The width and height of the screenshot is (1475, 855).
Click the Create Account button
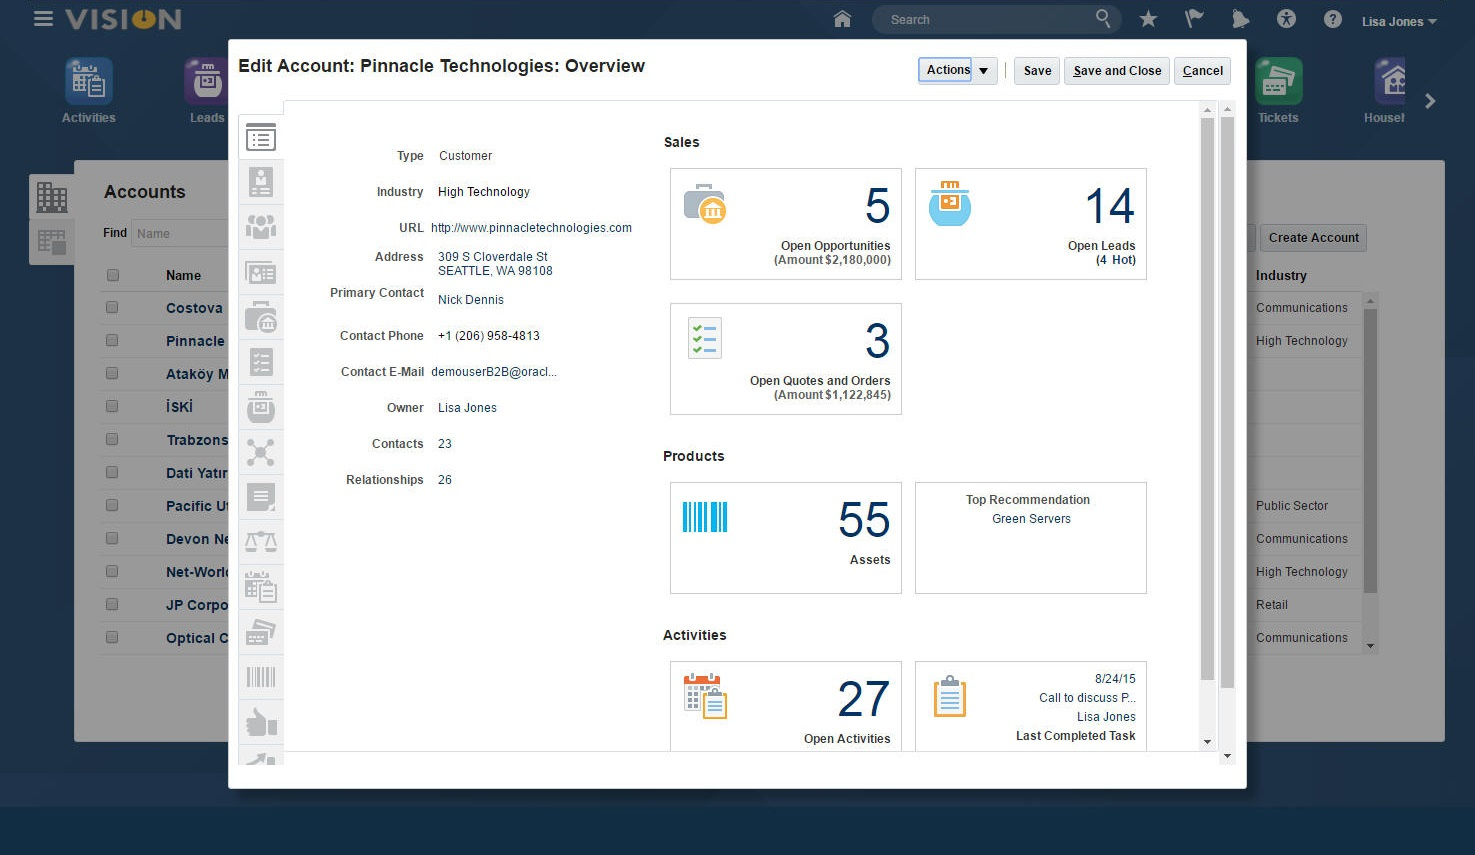click(x=1313, y=238)
